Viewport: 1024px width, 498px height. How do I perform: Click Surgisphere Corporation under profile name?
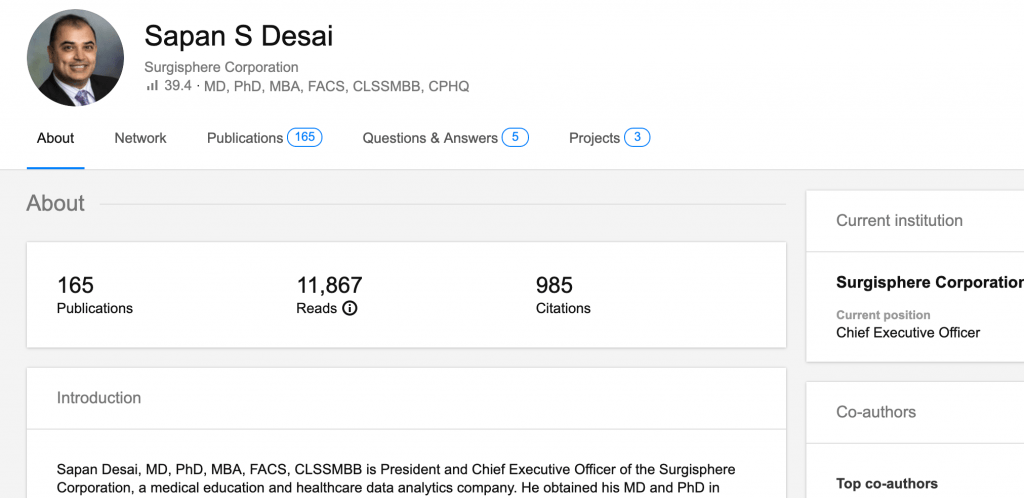tap(221, 67)
